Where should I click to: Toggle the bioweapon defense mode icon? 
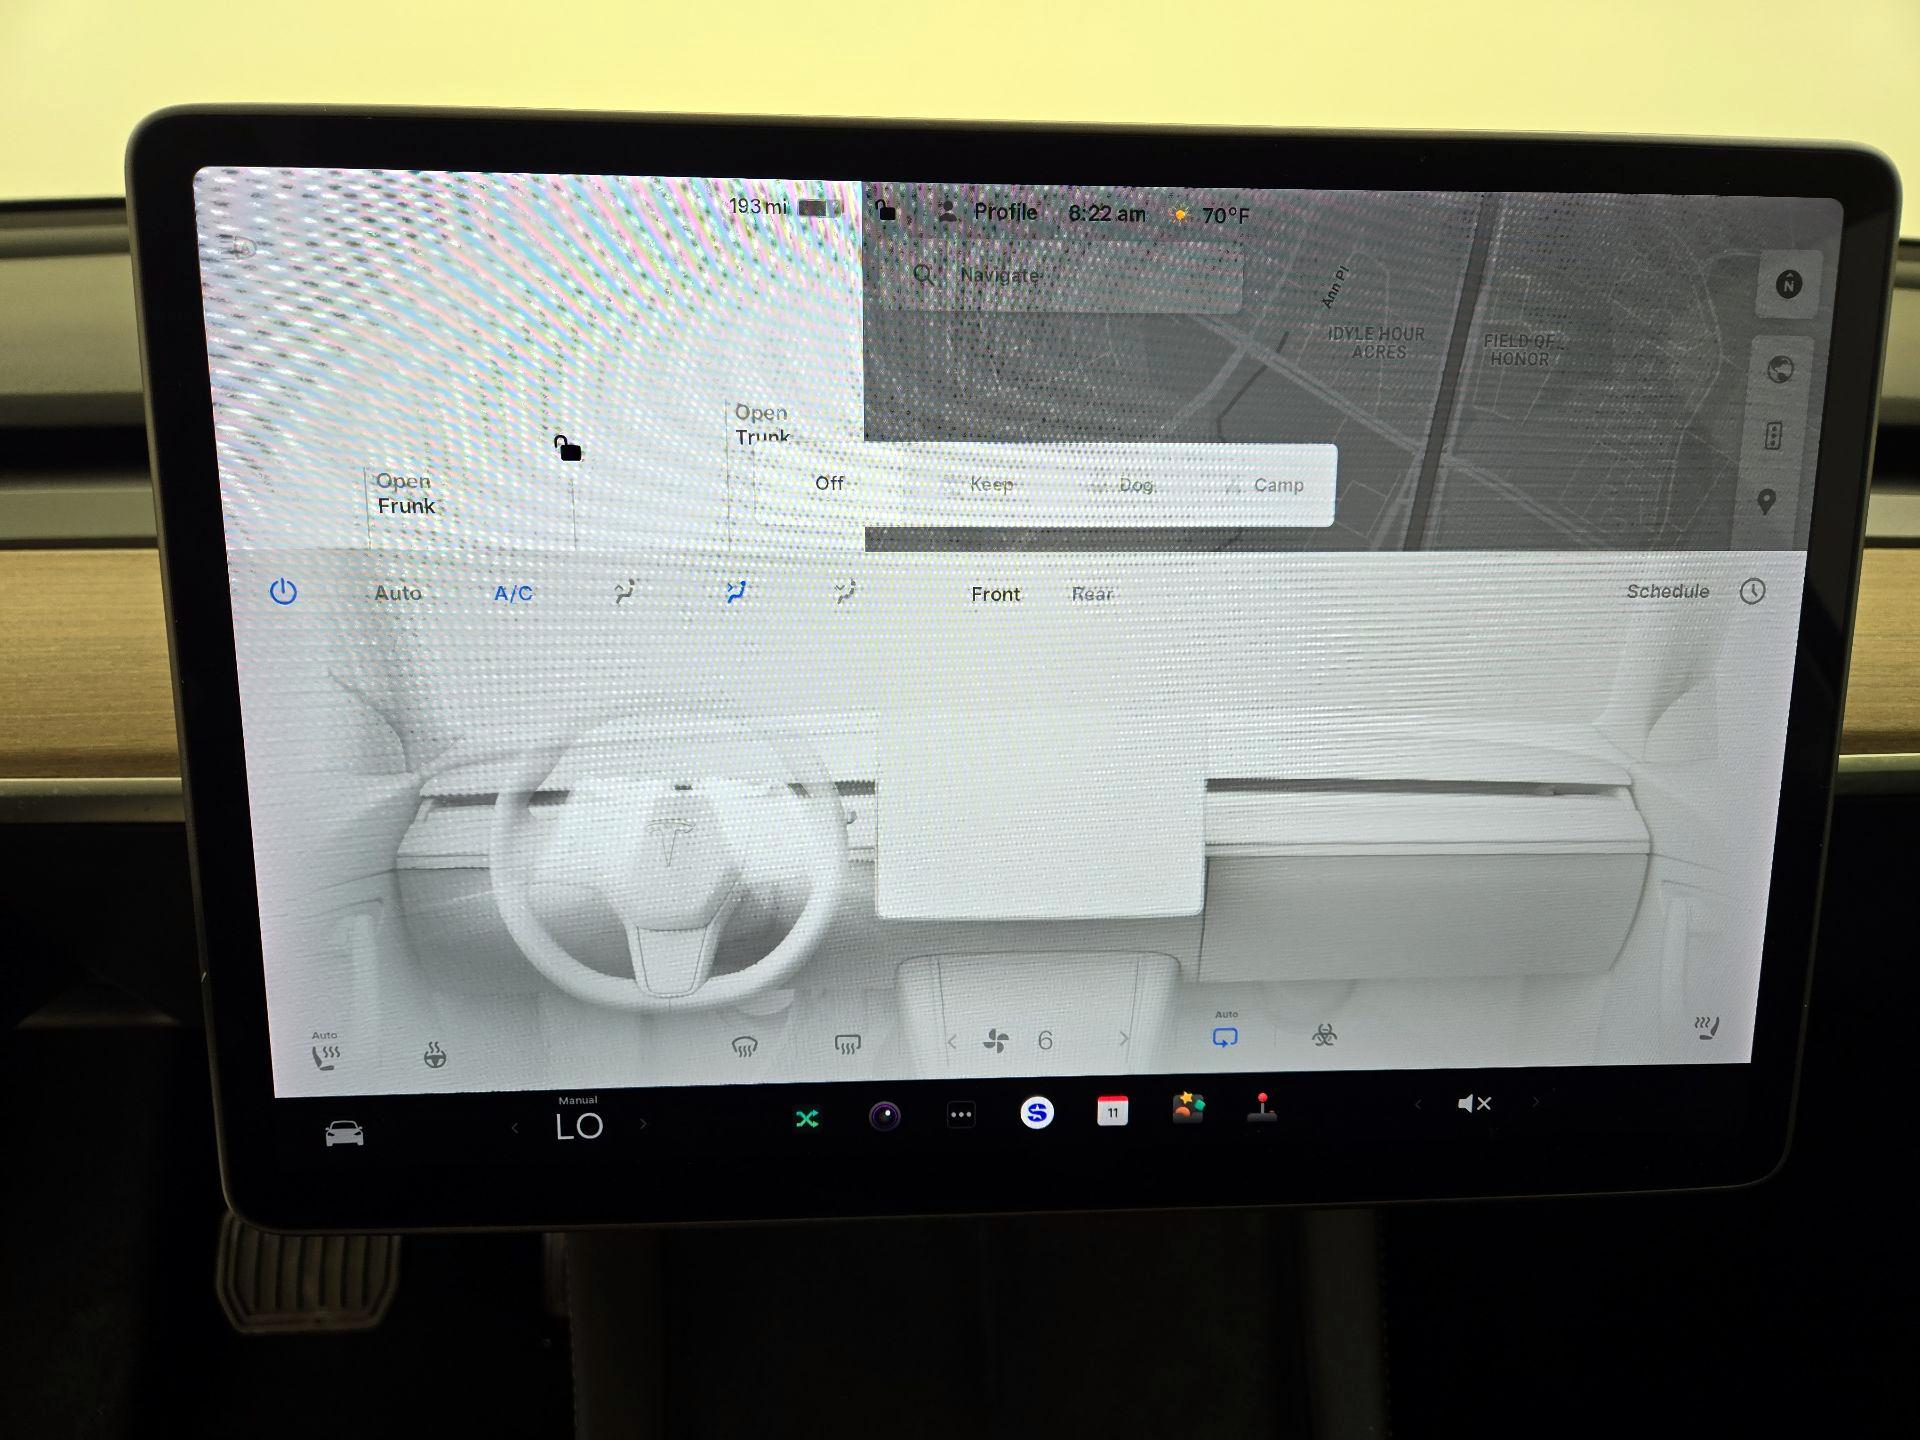tap(1324, 1036)
